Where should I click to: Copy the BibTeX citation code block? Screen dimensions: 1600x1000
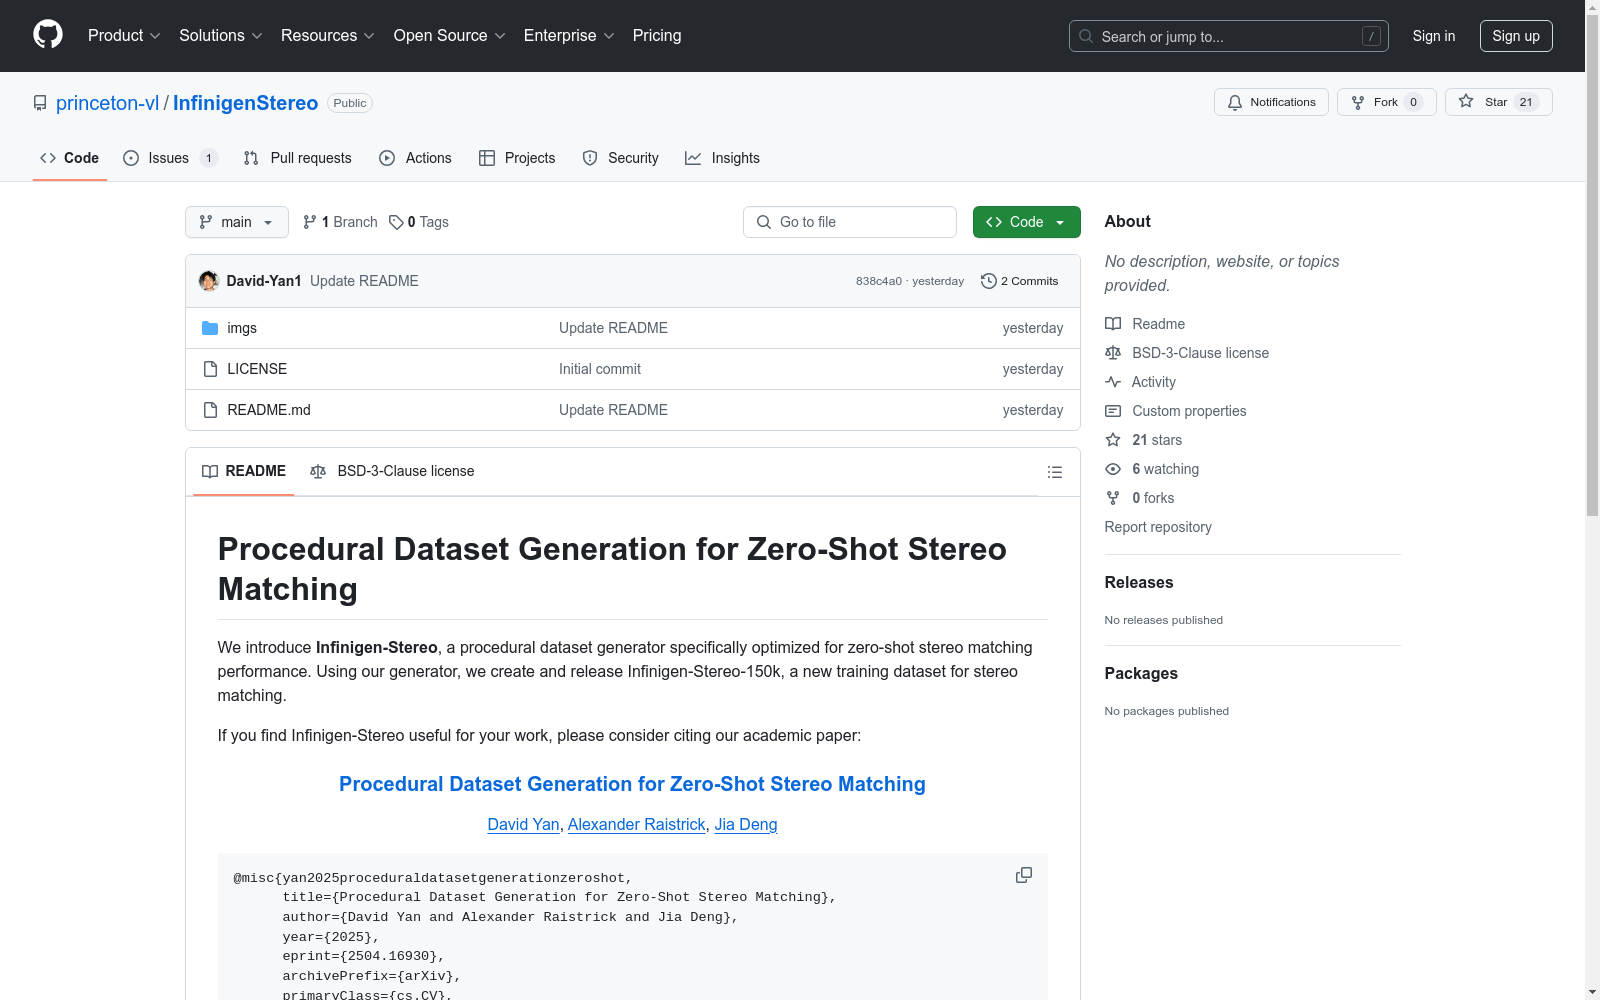[x=1024, y=875]
